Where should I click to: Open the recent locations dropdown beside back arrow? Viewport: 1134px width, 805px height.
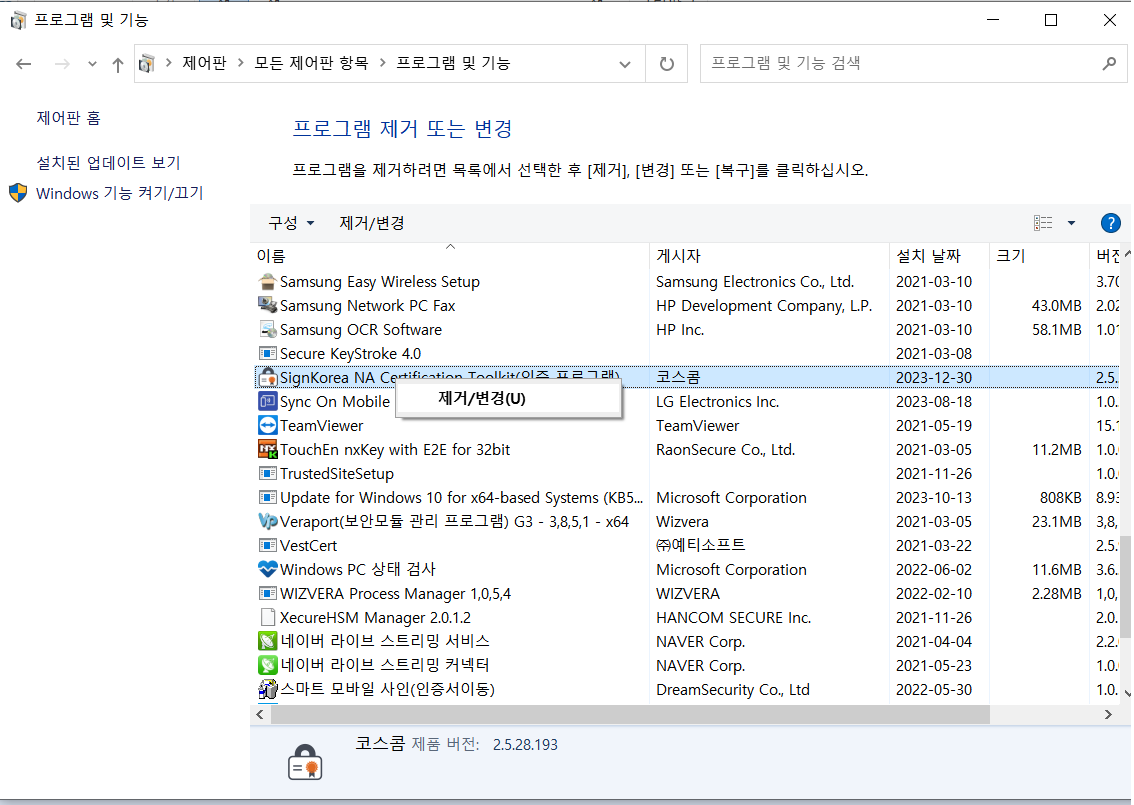tap(91, 63)
